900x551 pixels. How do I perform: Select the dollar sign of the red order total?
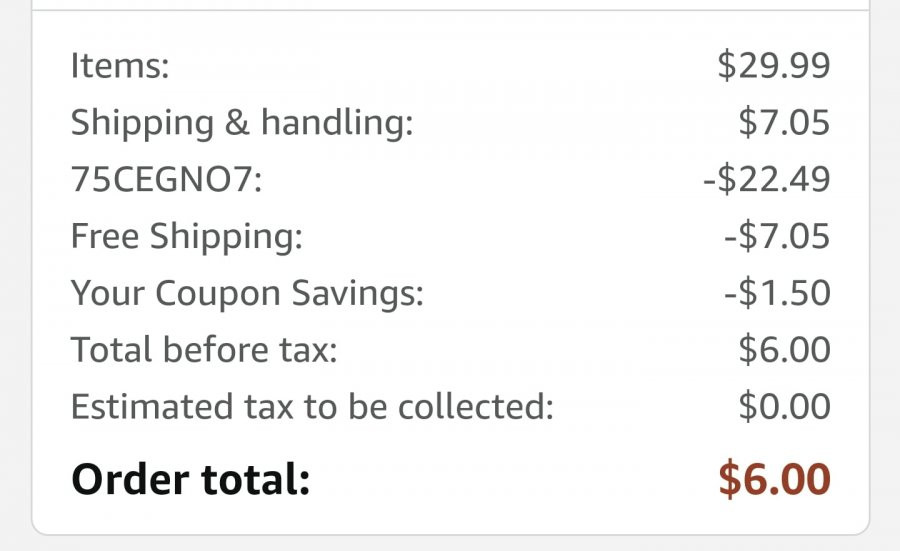pyautogui.click(x=730, y=478)
